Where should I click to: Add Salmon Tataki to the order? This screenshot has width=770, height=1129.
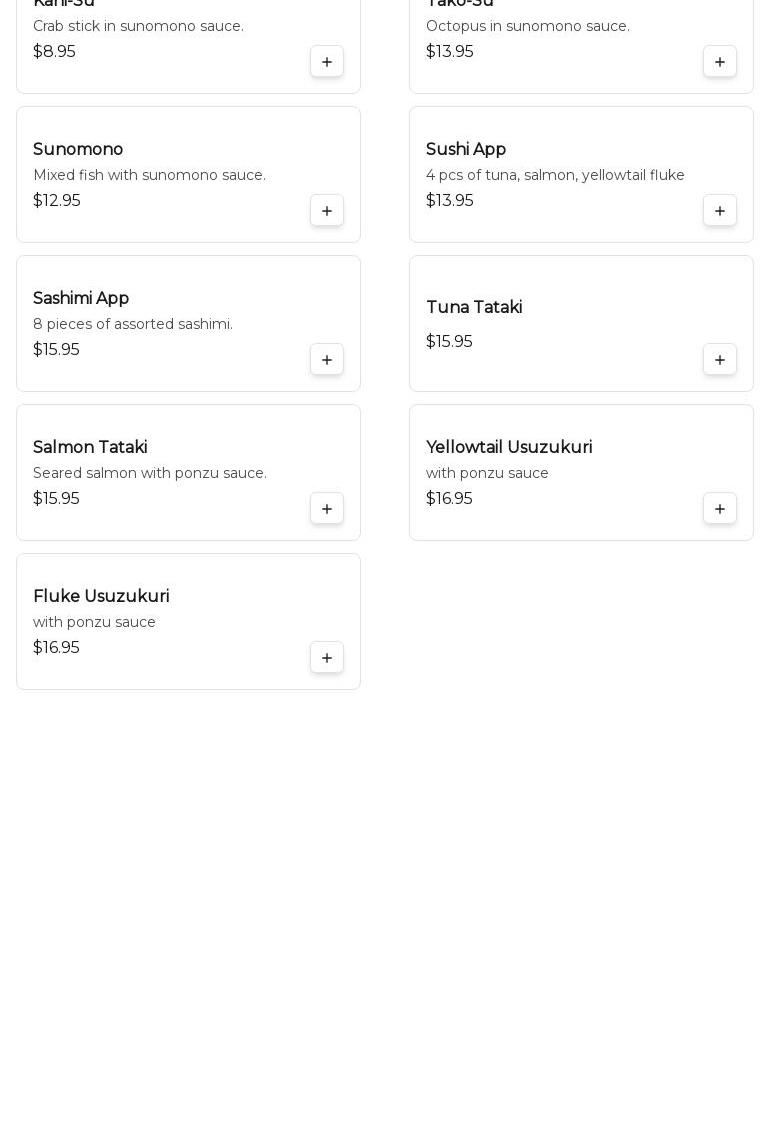tap(327, 509)
